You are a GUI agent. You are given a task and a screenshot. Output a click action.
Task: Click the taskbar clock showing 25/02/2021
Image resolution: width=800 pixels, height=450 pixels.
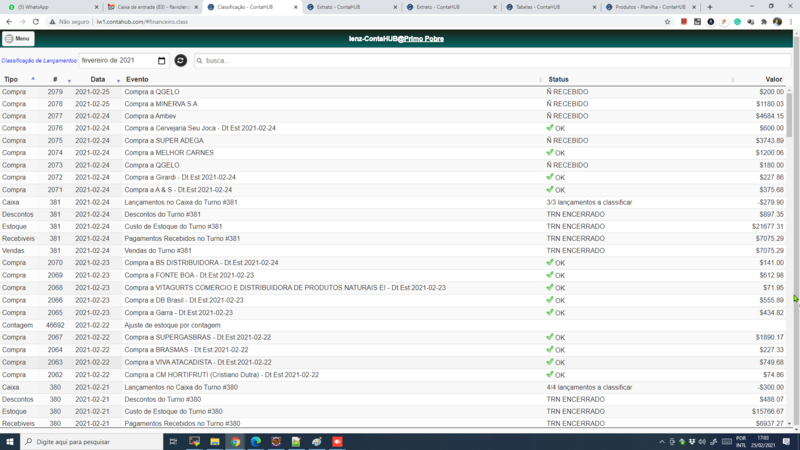763,442
